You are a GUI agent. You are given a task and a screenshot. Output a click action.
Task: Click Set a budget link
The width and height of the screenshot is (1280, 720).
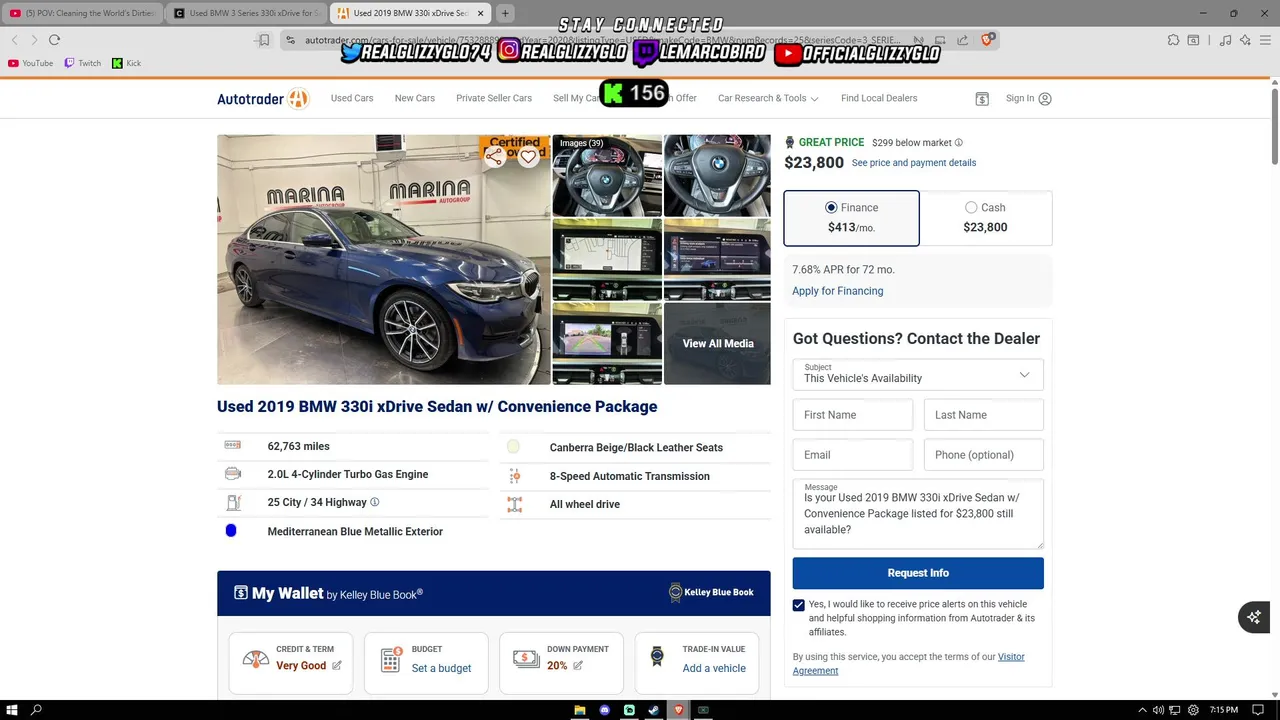tap(441, 668)
